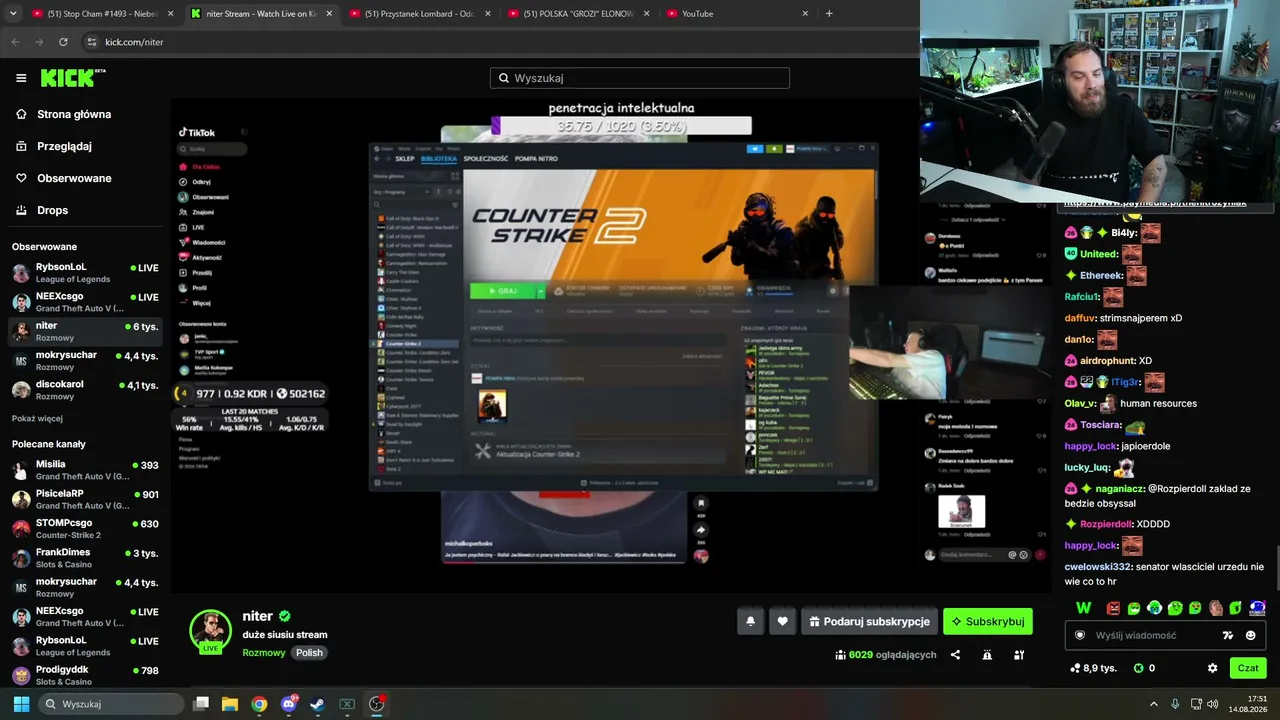
Task: Open Misilia recommended channel
Action: click(x=85, y=470)
